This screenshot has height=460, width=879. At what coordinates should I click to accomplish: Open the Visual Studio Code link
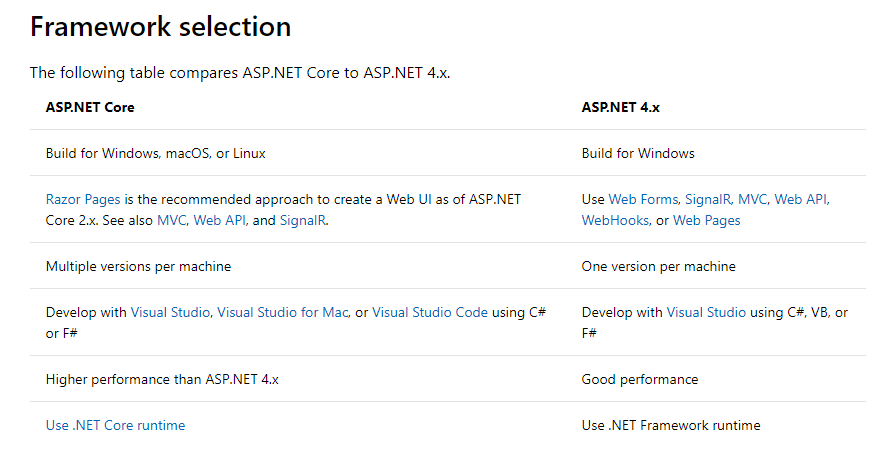430,312
